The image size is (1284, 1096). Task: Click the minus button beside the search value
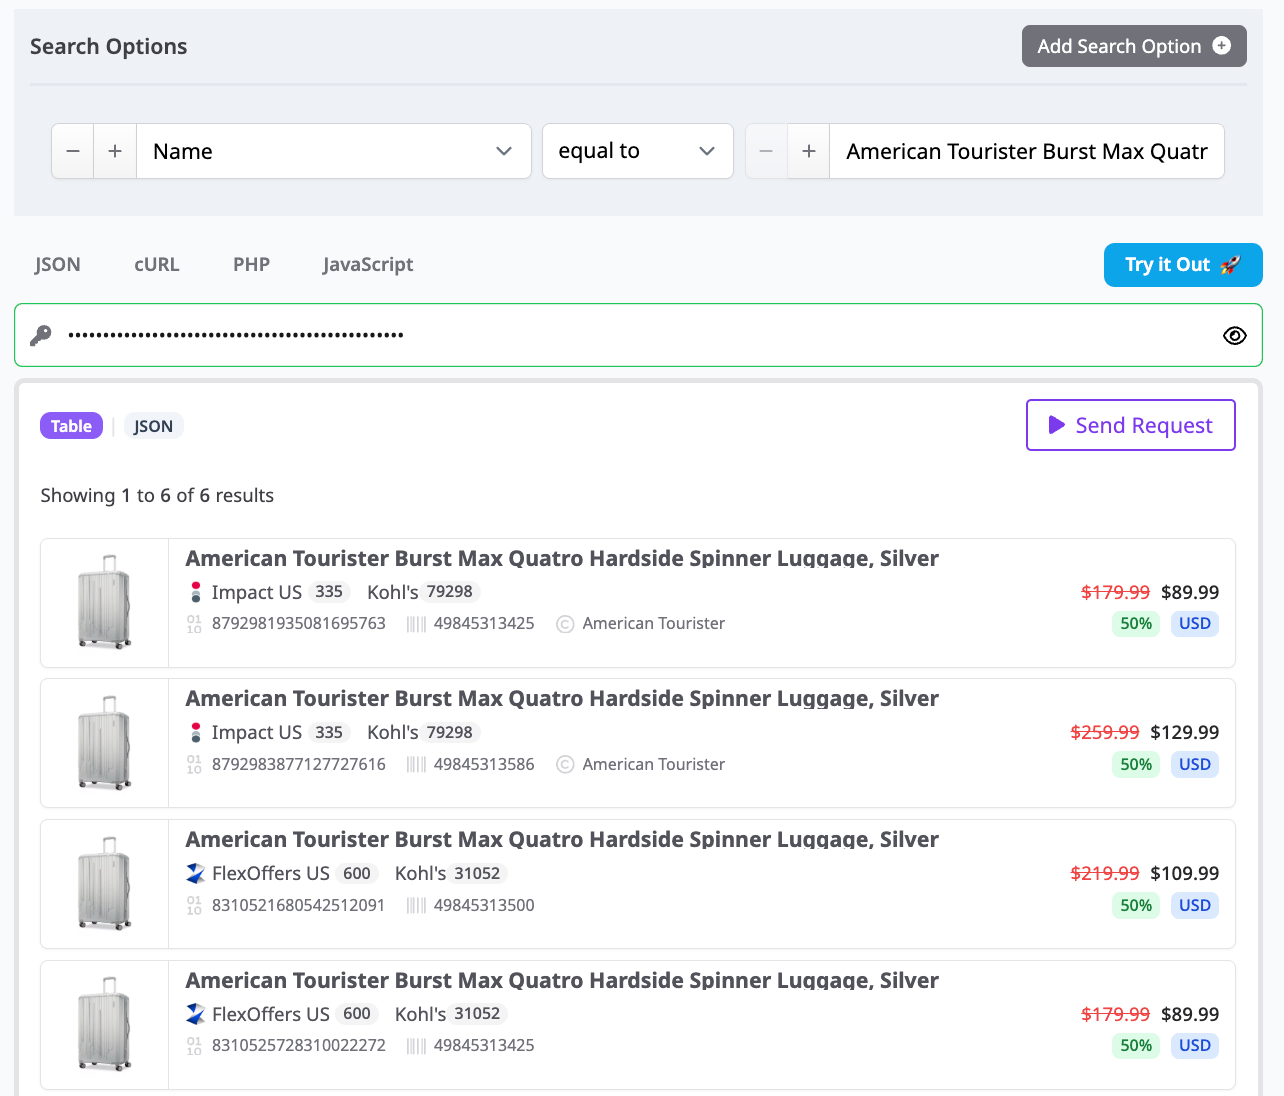coord(767,151)
